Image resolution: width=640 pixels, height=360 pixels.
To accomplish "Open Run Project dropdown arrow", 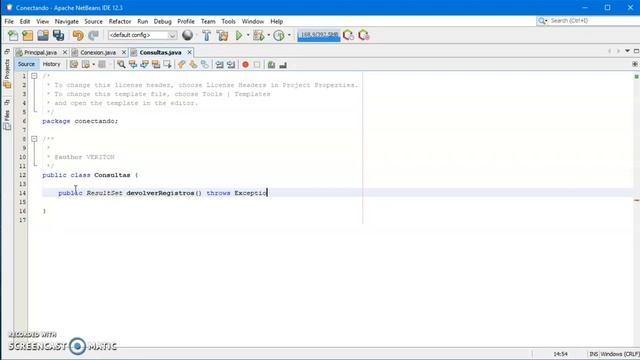I will [248, 36].
